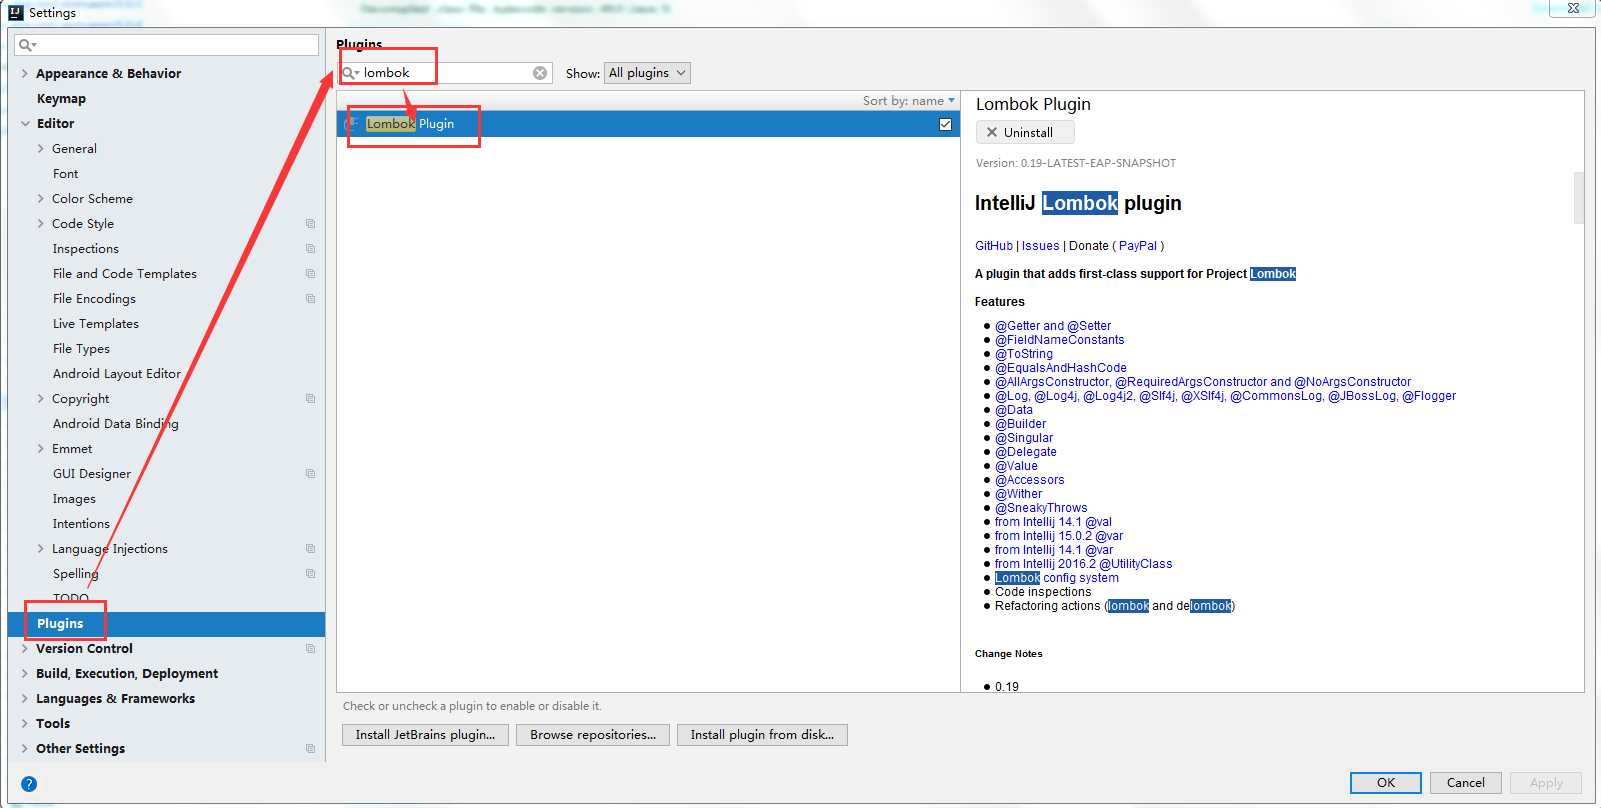Click the search magnifier in plugin search
The width and height of the screenshot is (1601, 808).
click(x=350, y=73)
